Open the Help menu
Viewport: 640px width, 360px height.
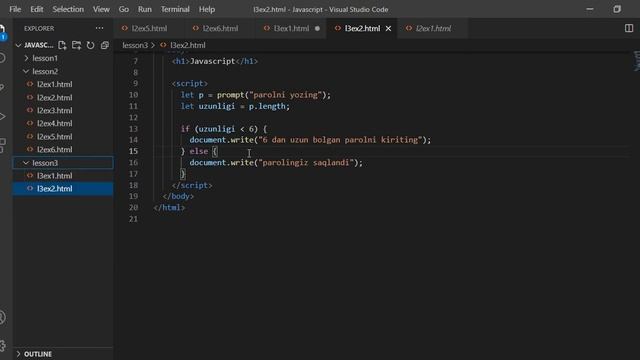[207, 9]
